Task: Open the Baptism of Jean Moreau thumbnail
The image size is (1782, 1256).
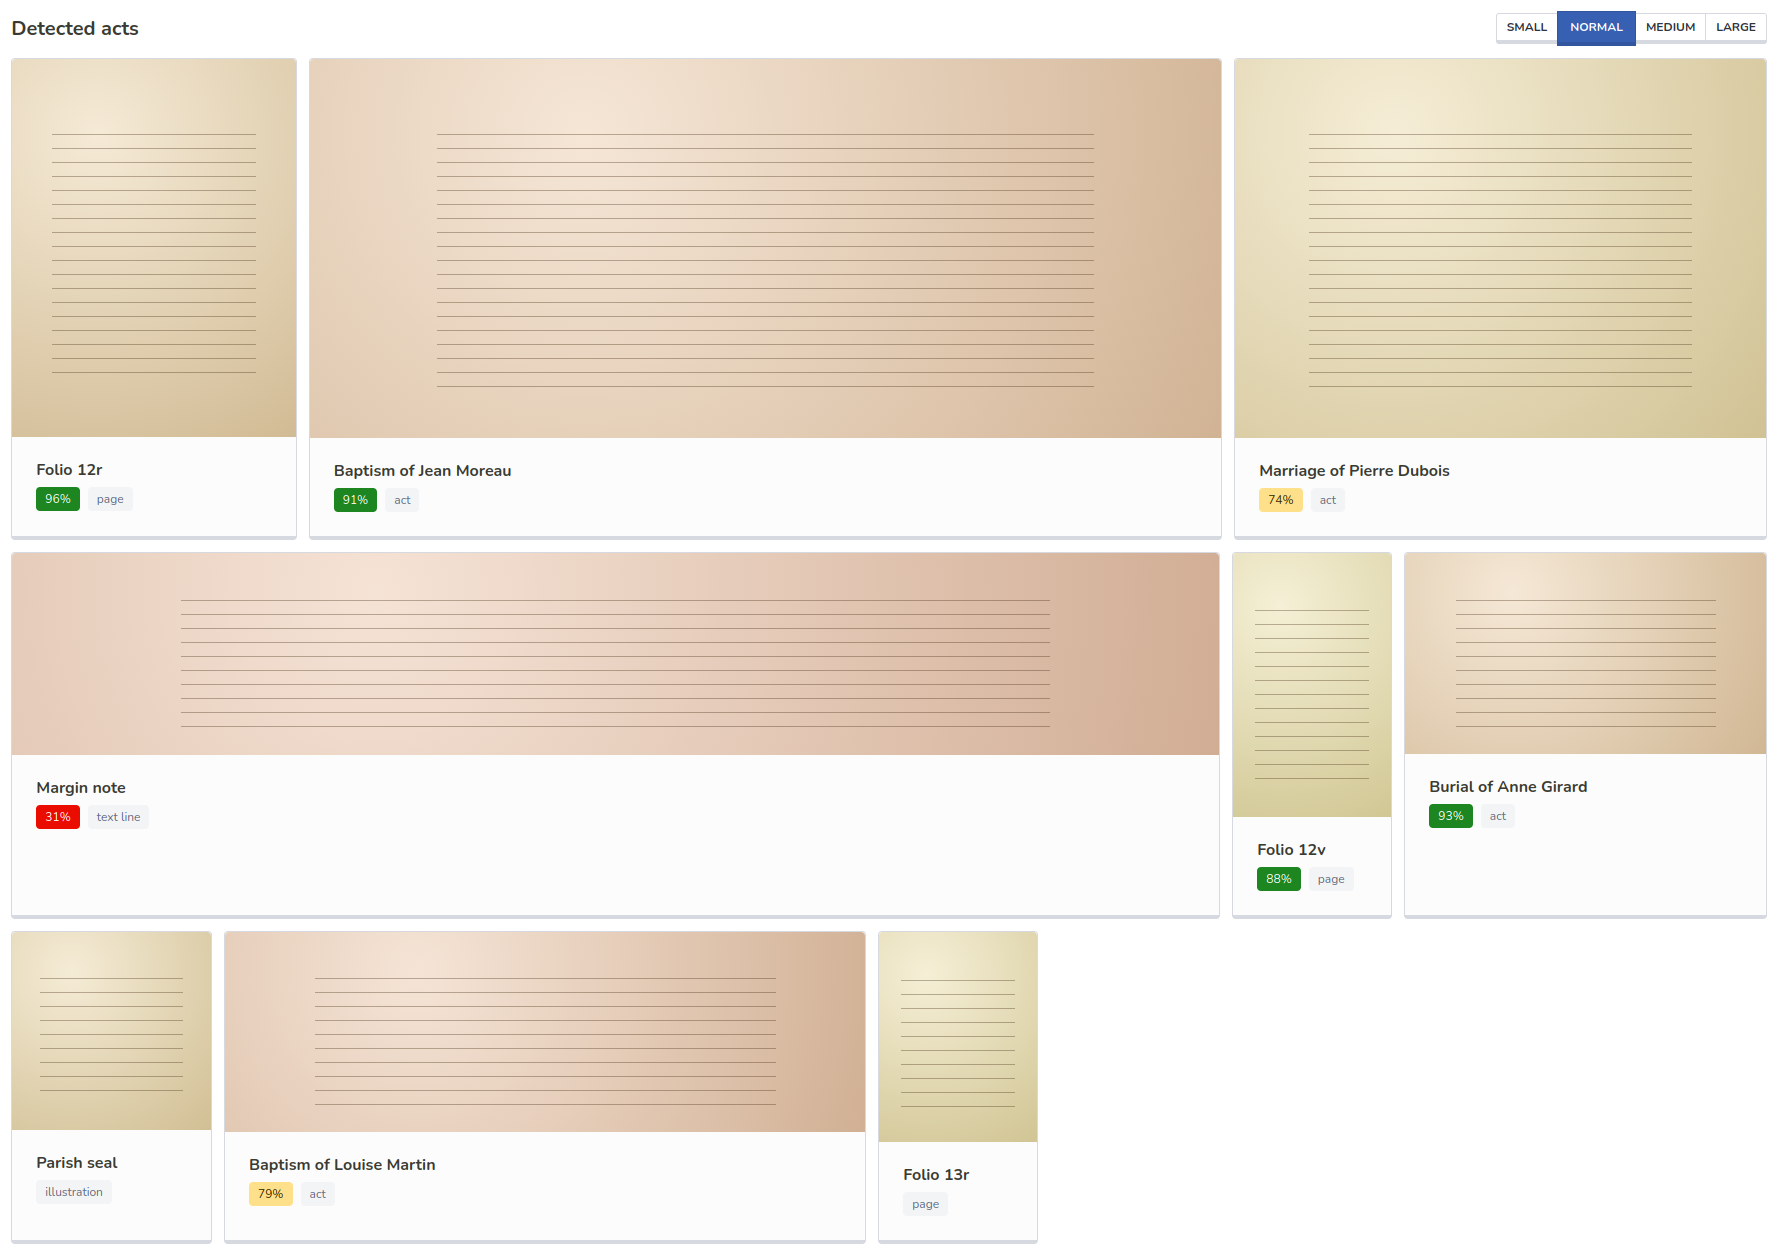Action: (765, 248)
